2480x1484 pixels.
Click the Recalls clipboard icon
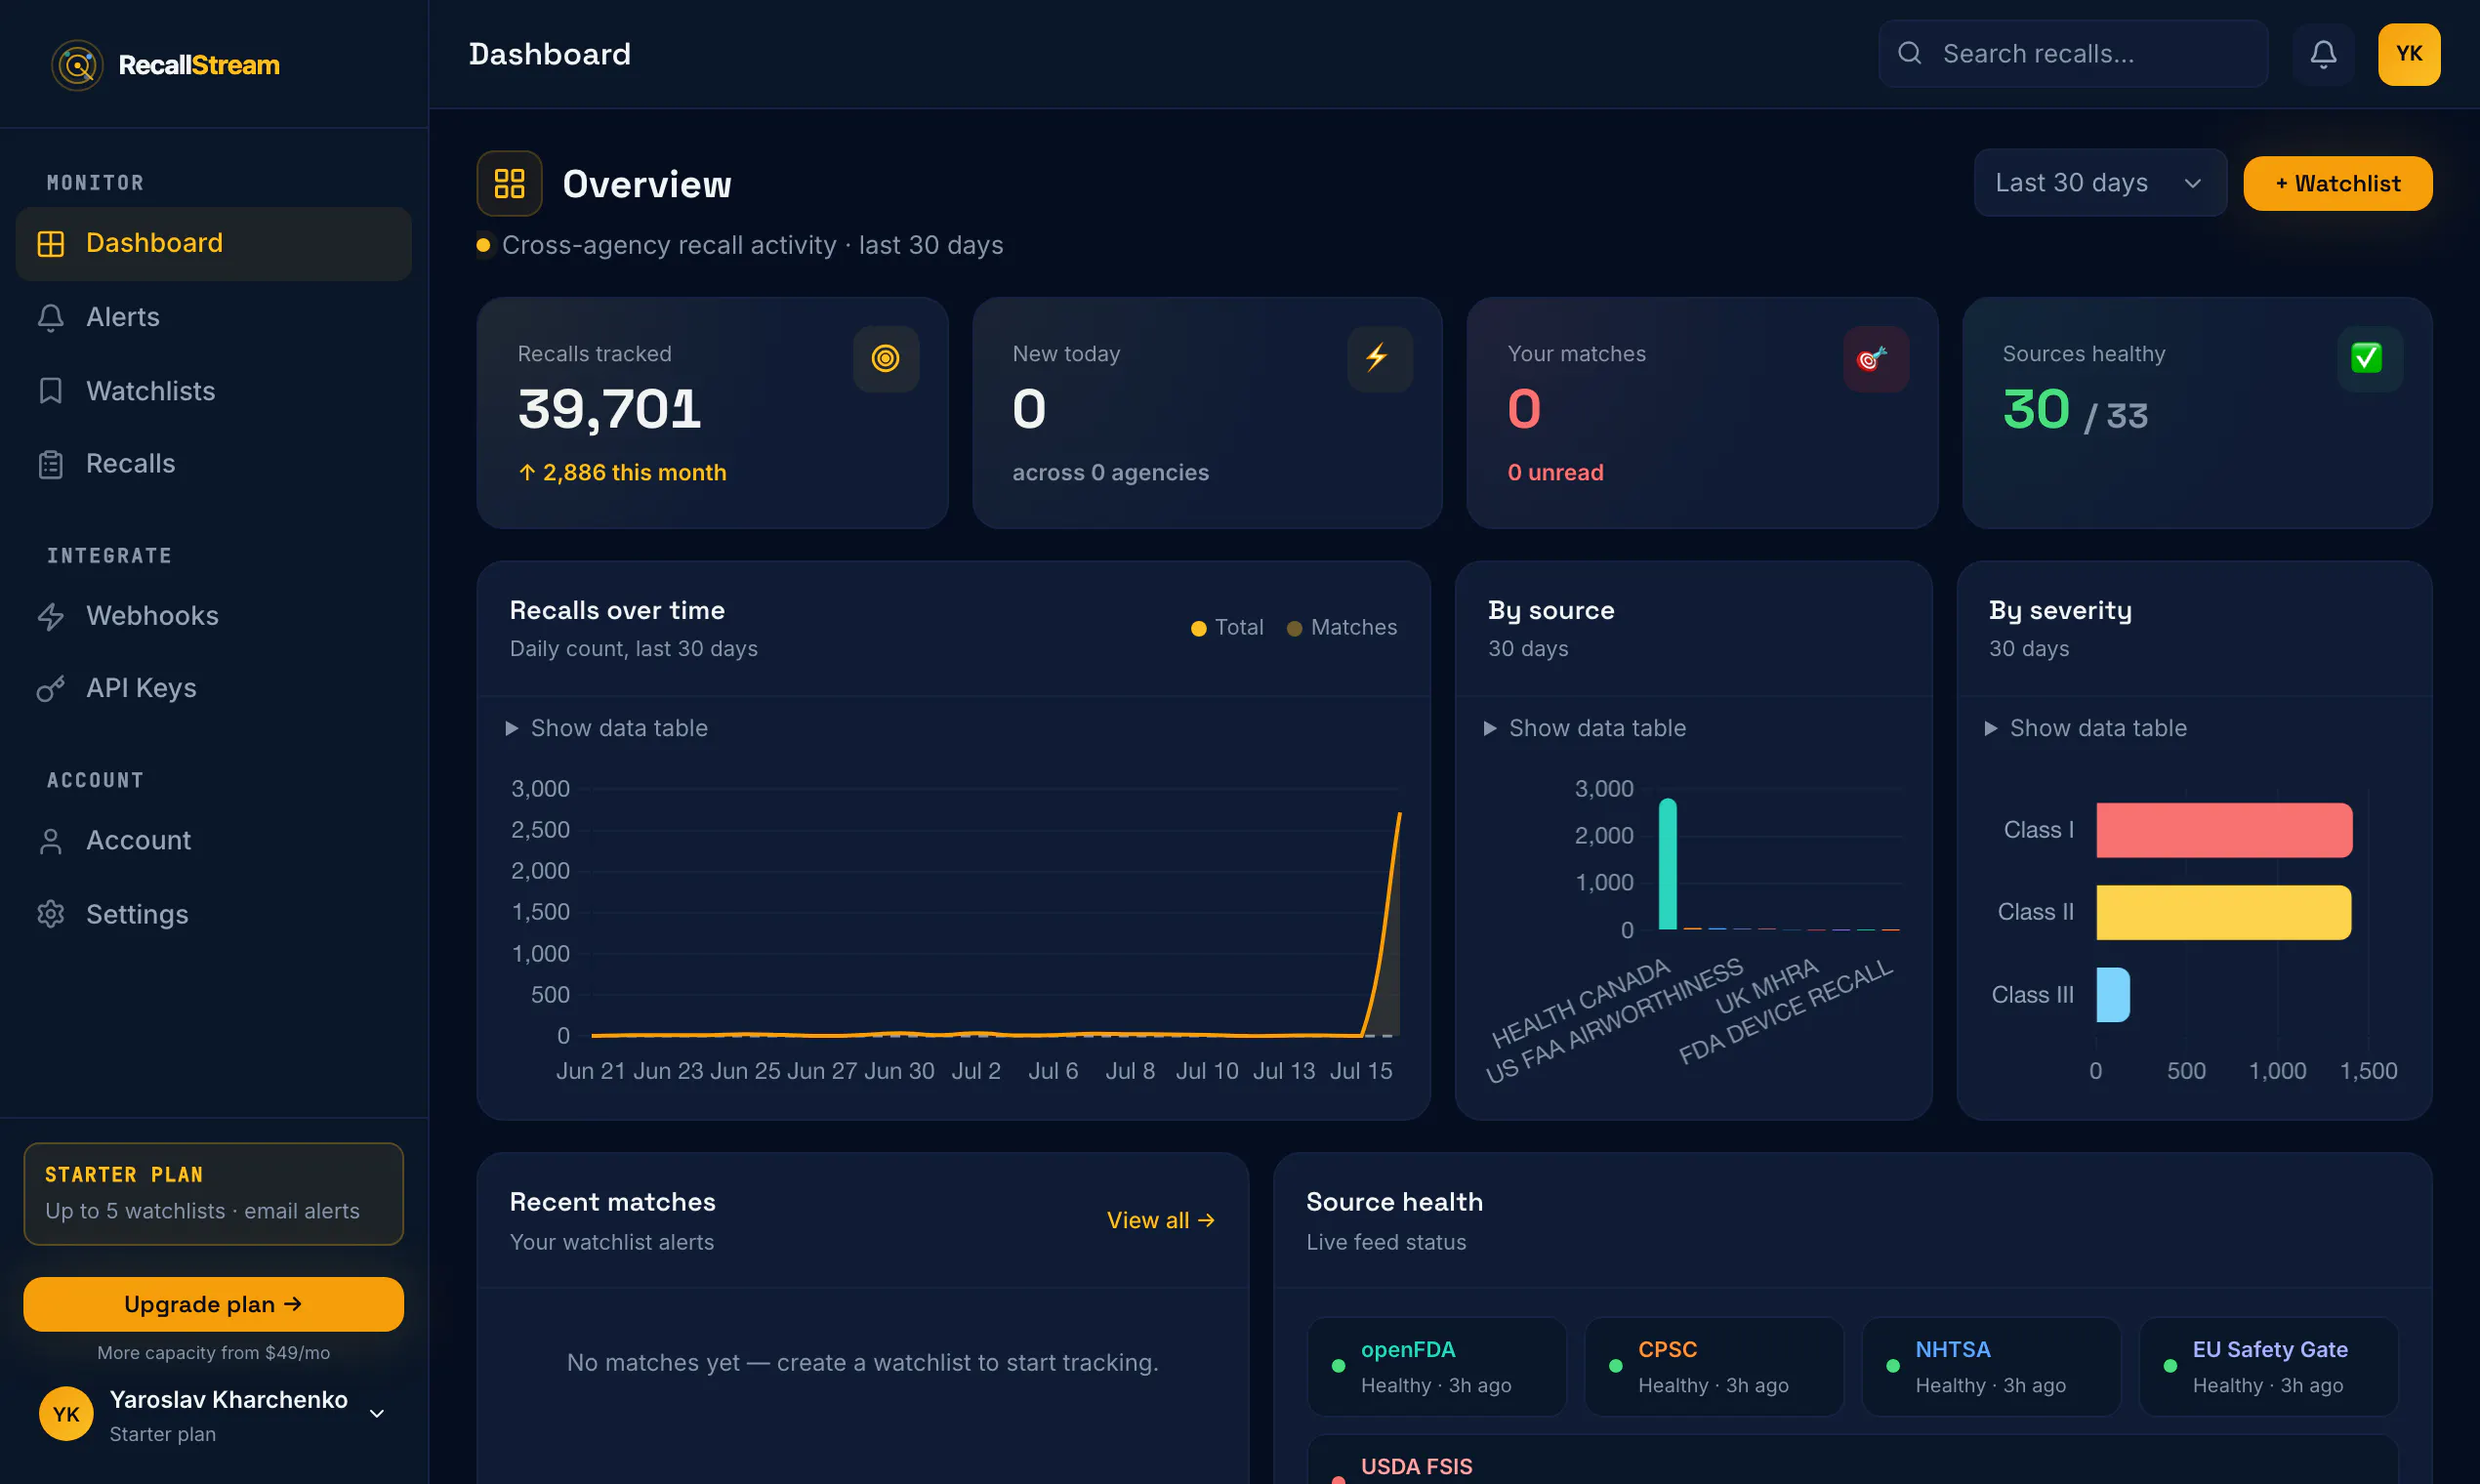[51, 464]
